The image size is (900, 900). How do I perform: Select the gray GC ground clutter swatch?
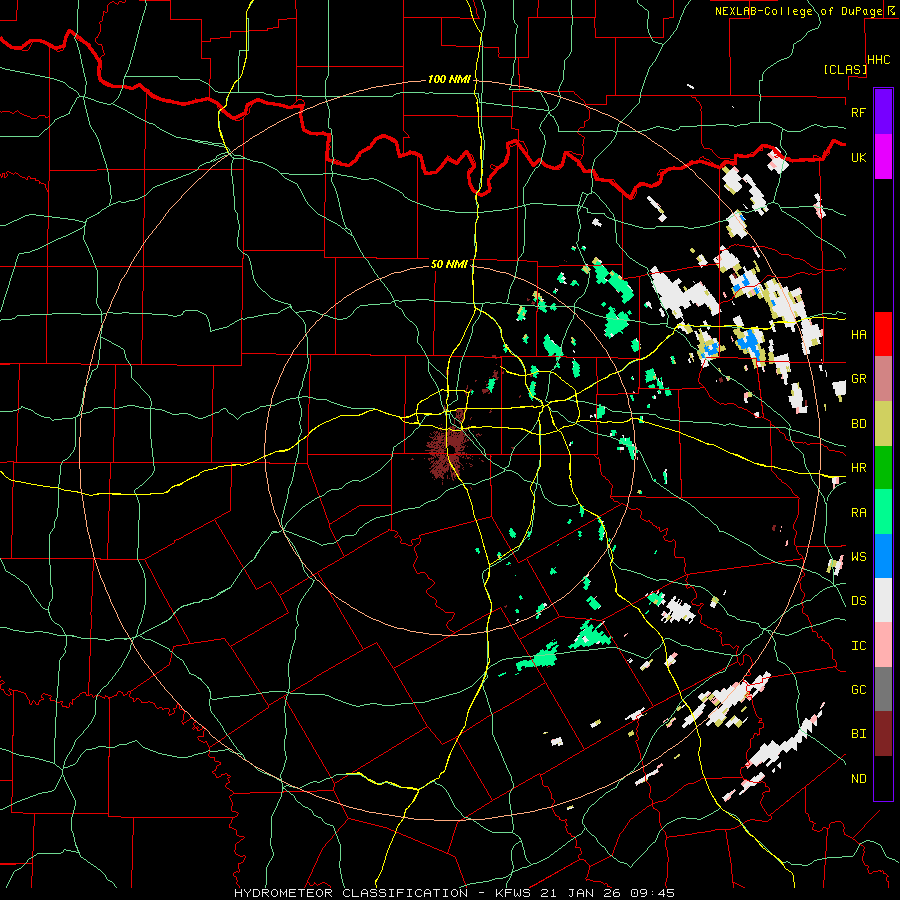(x=883, y=689)
